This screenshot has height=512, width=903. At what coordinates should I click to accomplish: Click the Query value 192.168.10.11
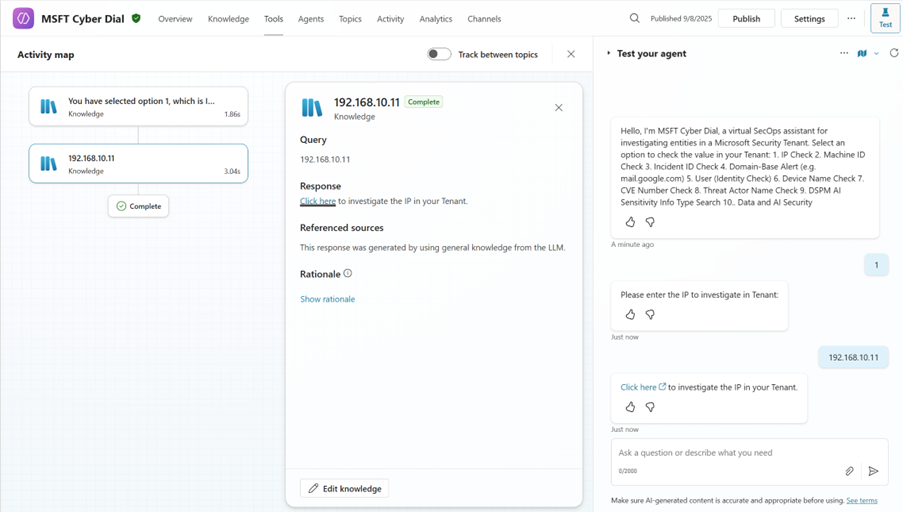point(325,160)
